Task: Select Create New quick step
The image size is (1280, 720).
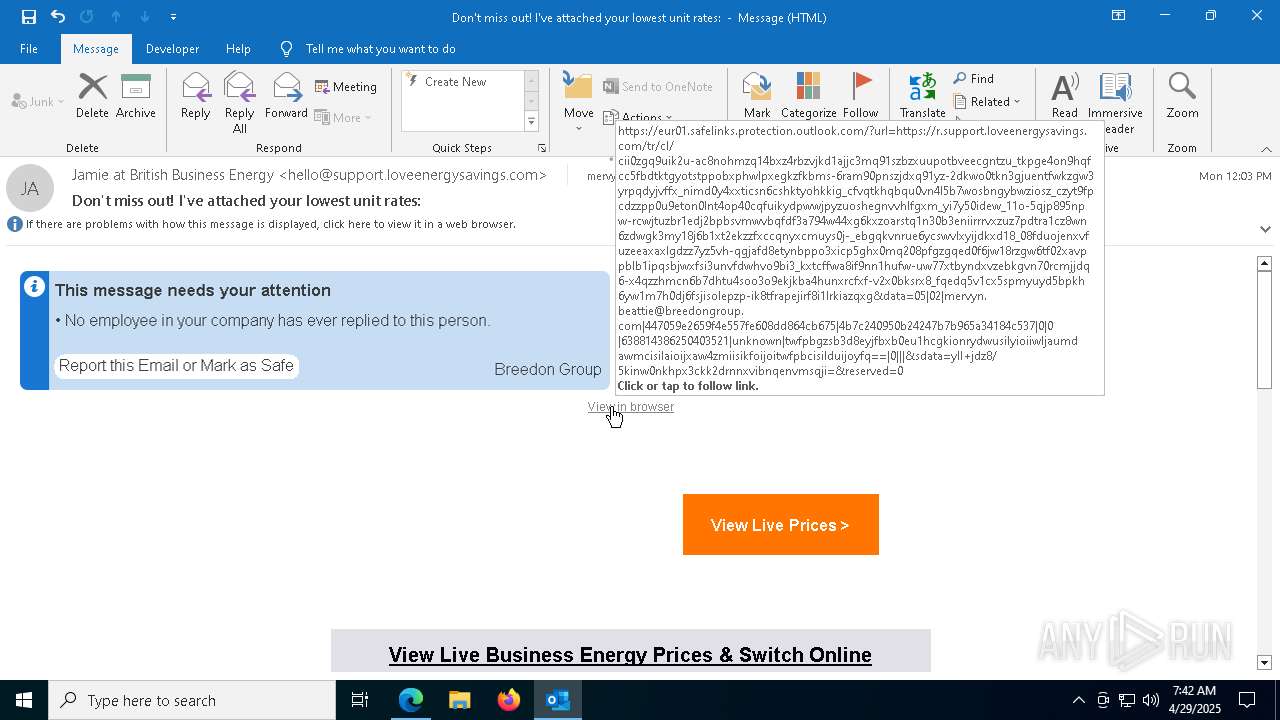Action: (x=455, y=82)
